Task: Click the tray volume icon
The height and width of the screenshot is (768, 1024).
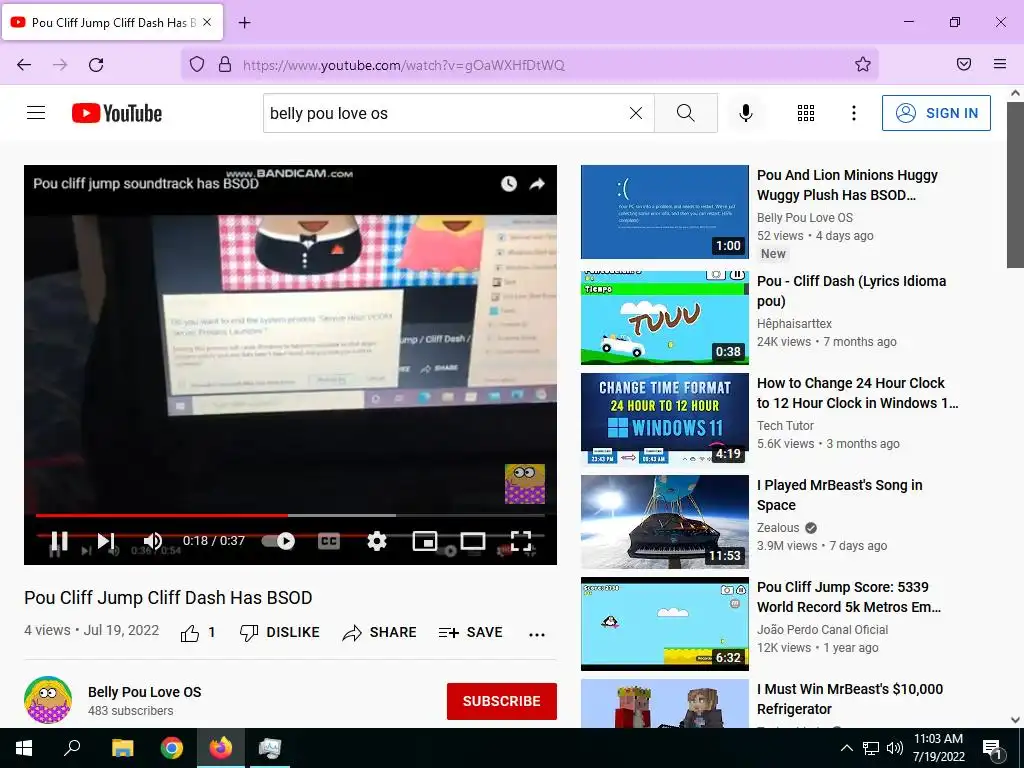Action: 895,748
